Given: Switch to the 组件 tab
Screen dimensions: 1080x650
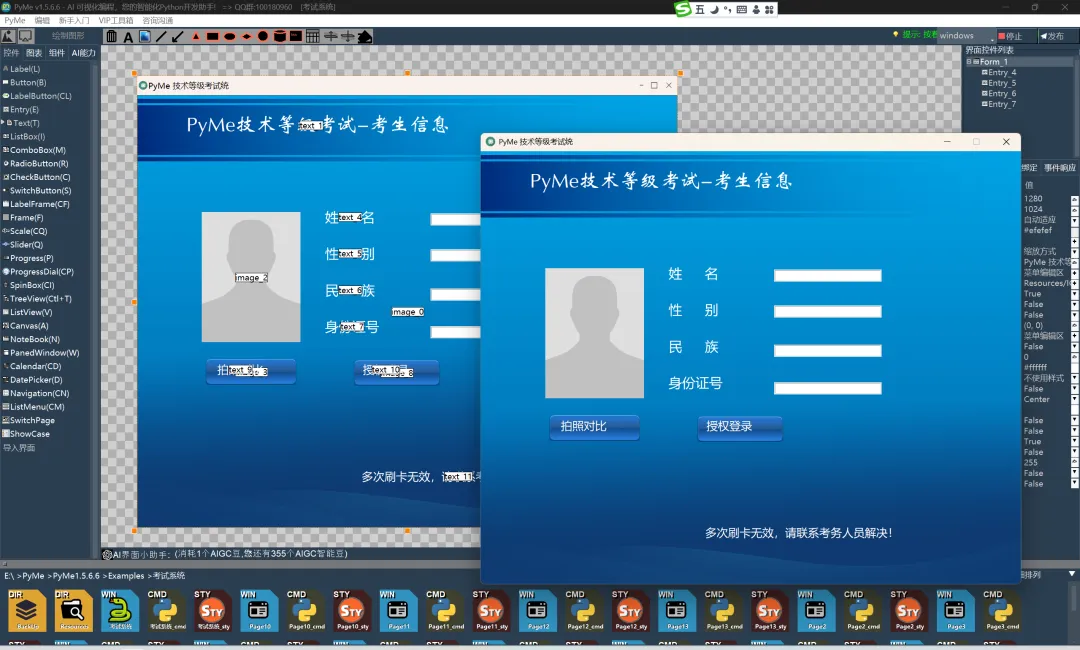Looking at the screenshot, I should point(56,53).
